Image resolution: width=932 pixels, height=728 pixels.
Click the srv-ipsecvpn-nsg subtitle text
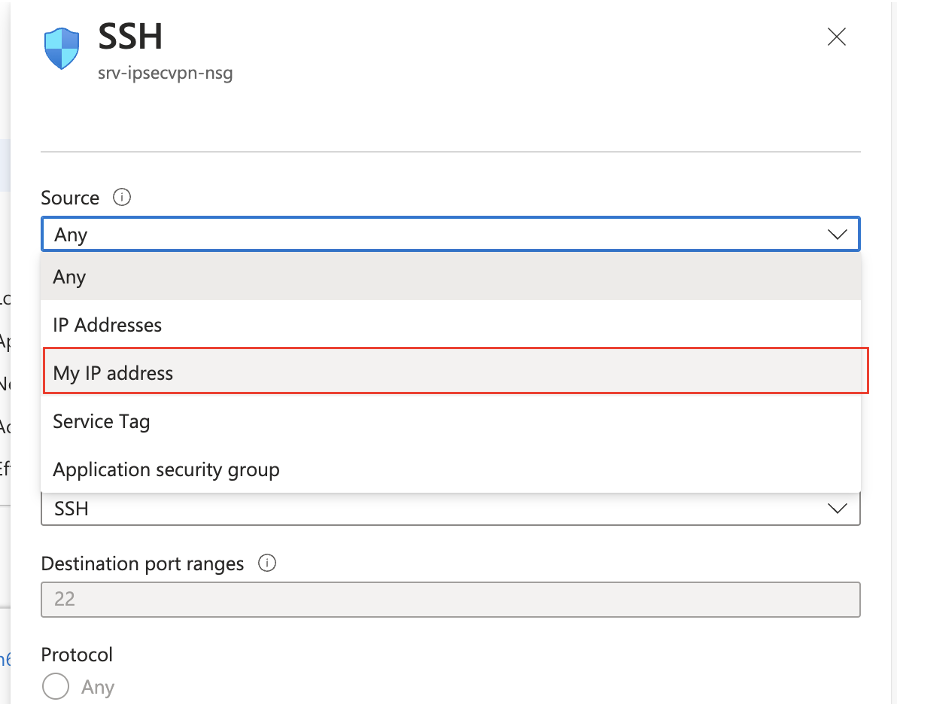coord(165,73)
